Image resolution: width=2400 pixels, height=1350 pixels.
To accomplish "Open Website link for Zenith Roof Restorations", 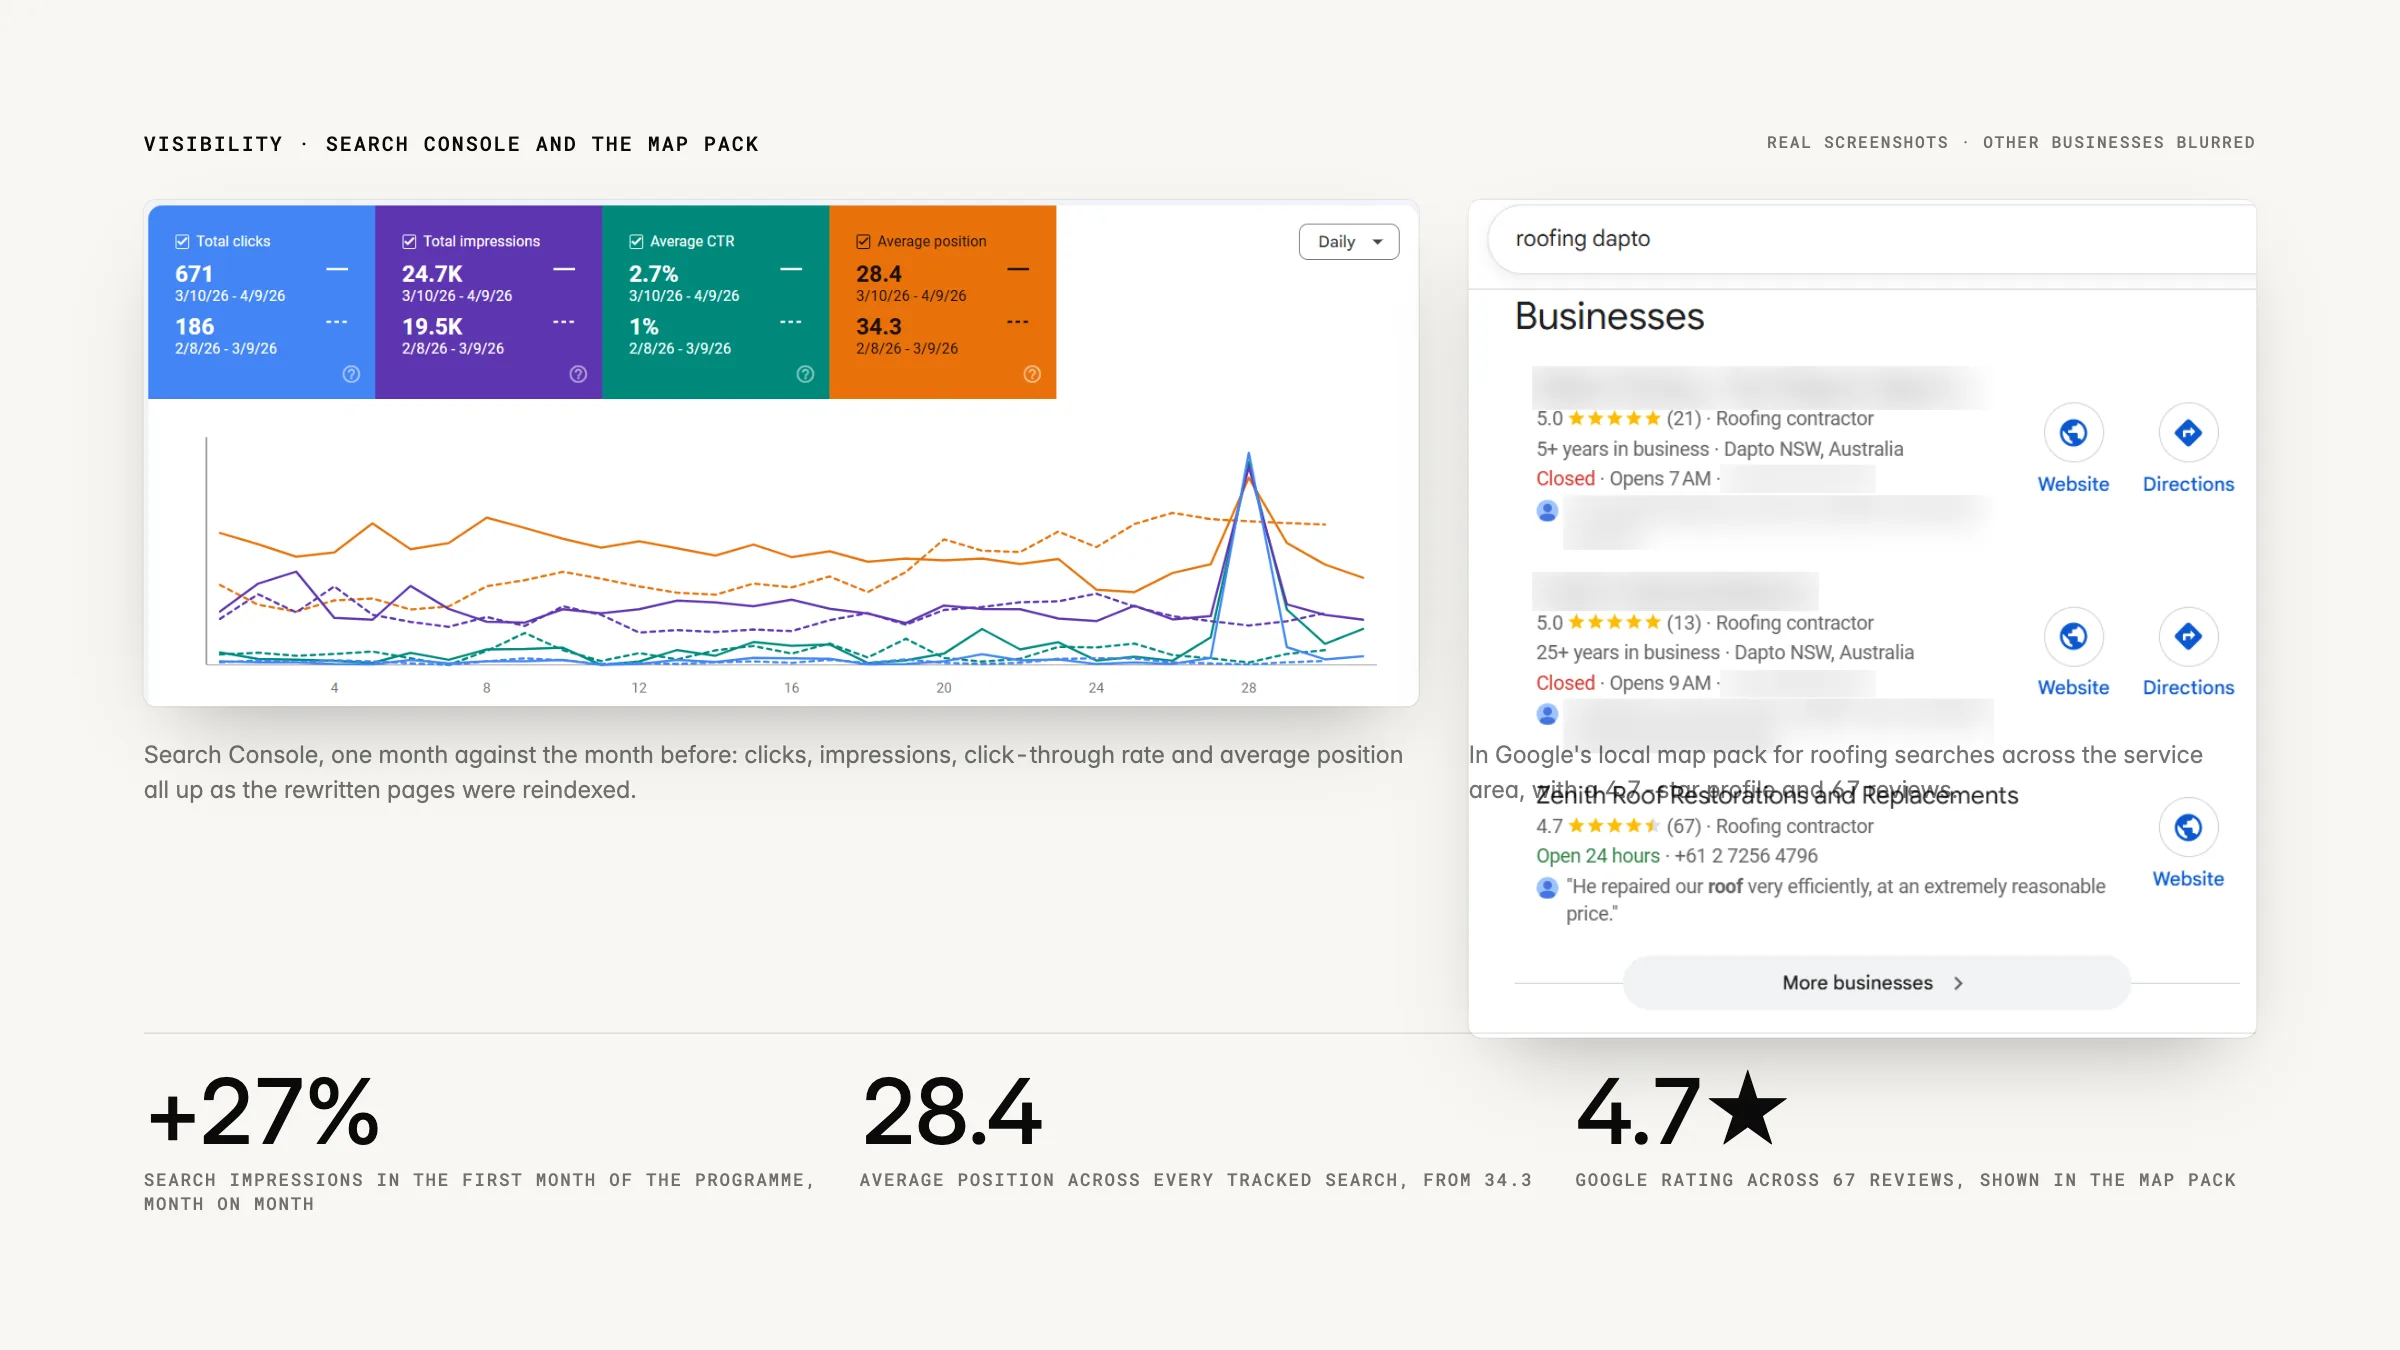I will point(2188,879).
